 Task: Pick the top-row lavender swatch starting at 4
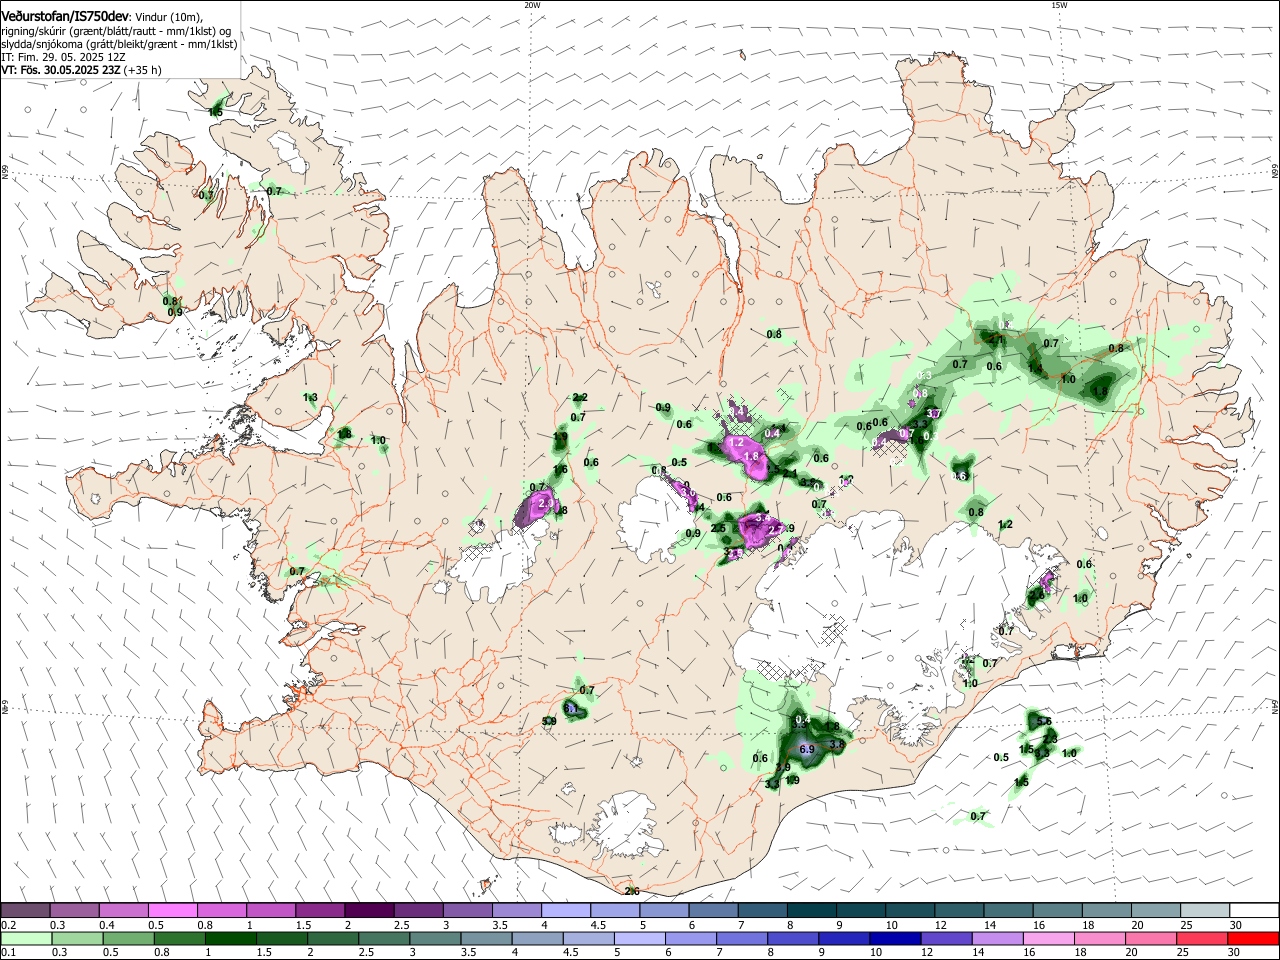564,910
